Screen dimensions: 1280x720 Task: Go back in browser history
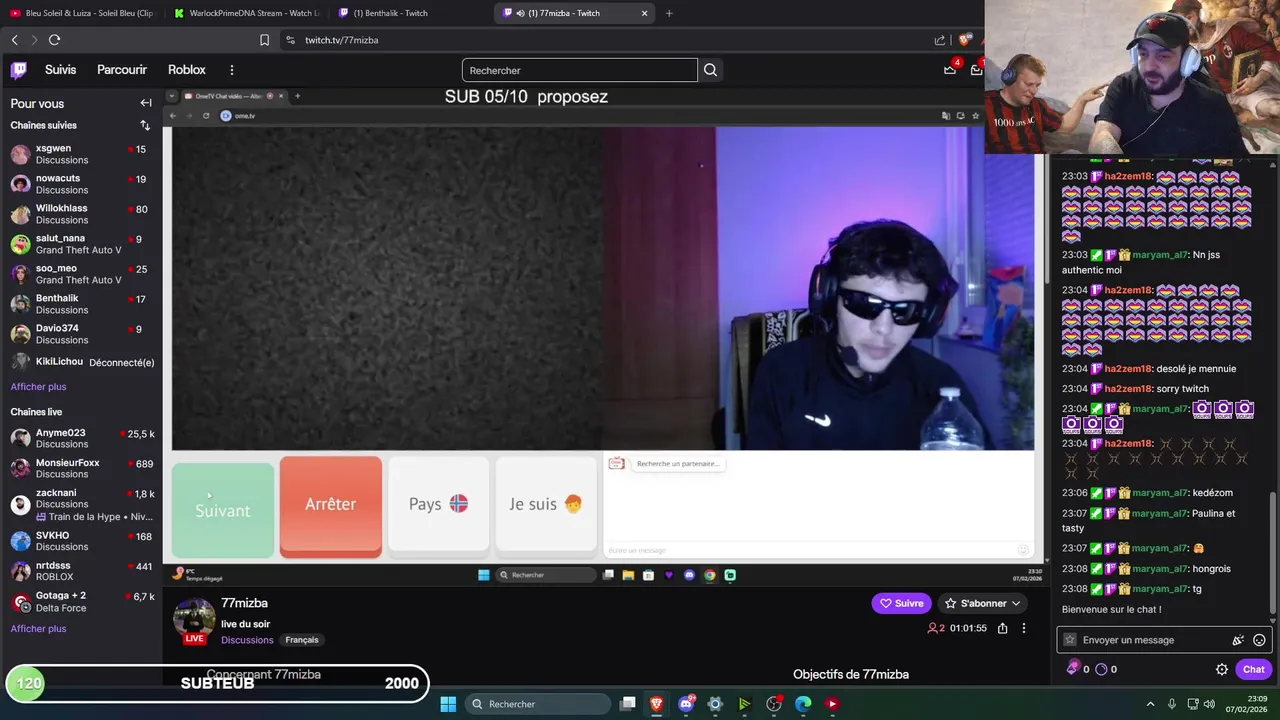tap(14, 40)
